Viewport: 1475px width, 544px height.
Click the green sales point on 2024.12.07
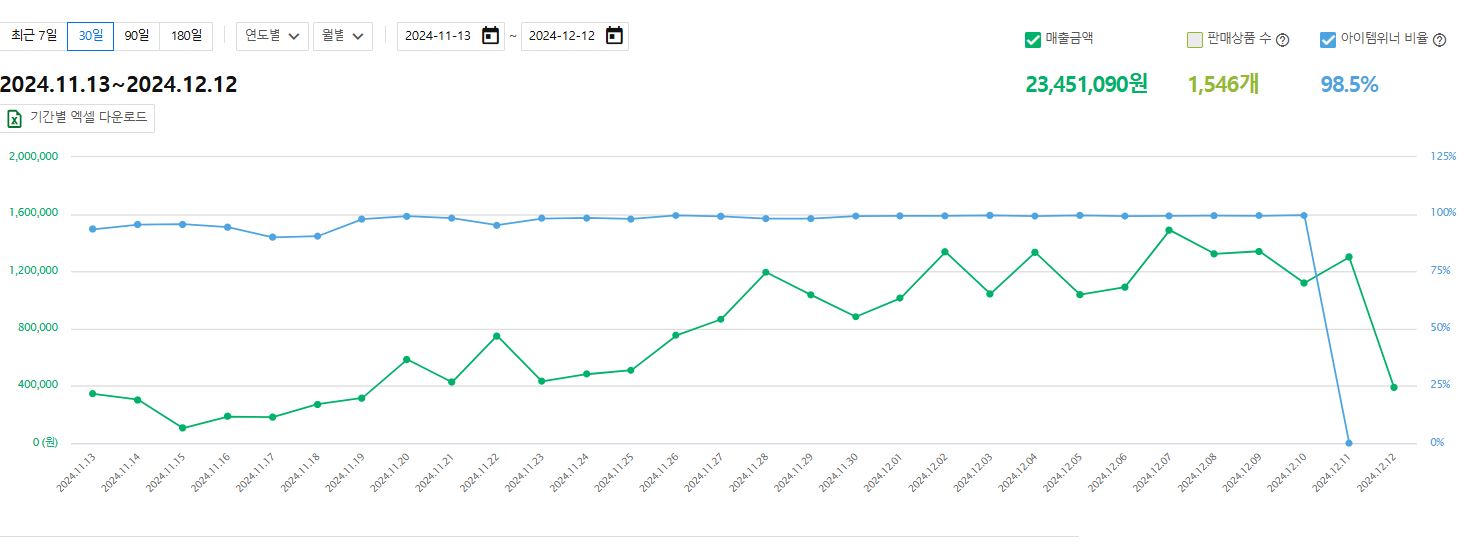[1168, 230]
